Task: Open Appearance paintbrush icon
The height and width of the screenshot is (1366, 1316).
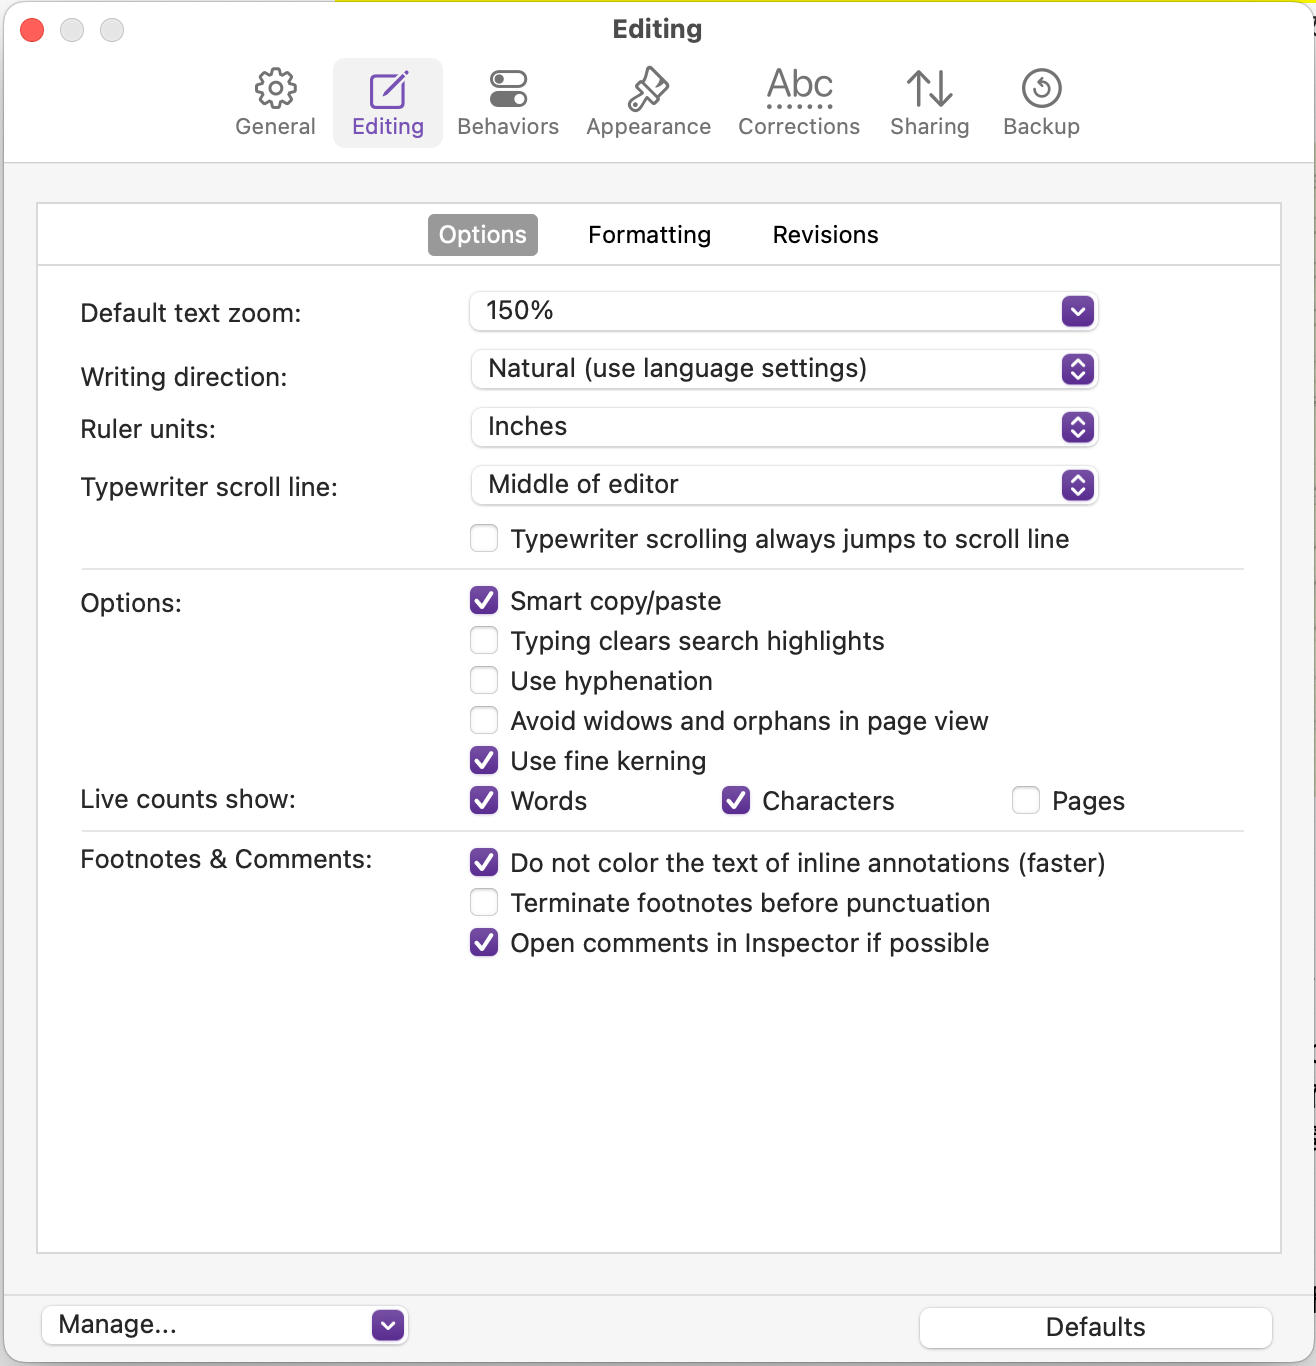Action: [648, 89]
